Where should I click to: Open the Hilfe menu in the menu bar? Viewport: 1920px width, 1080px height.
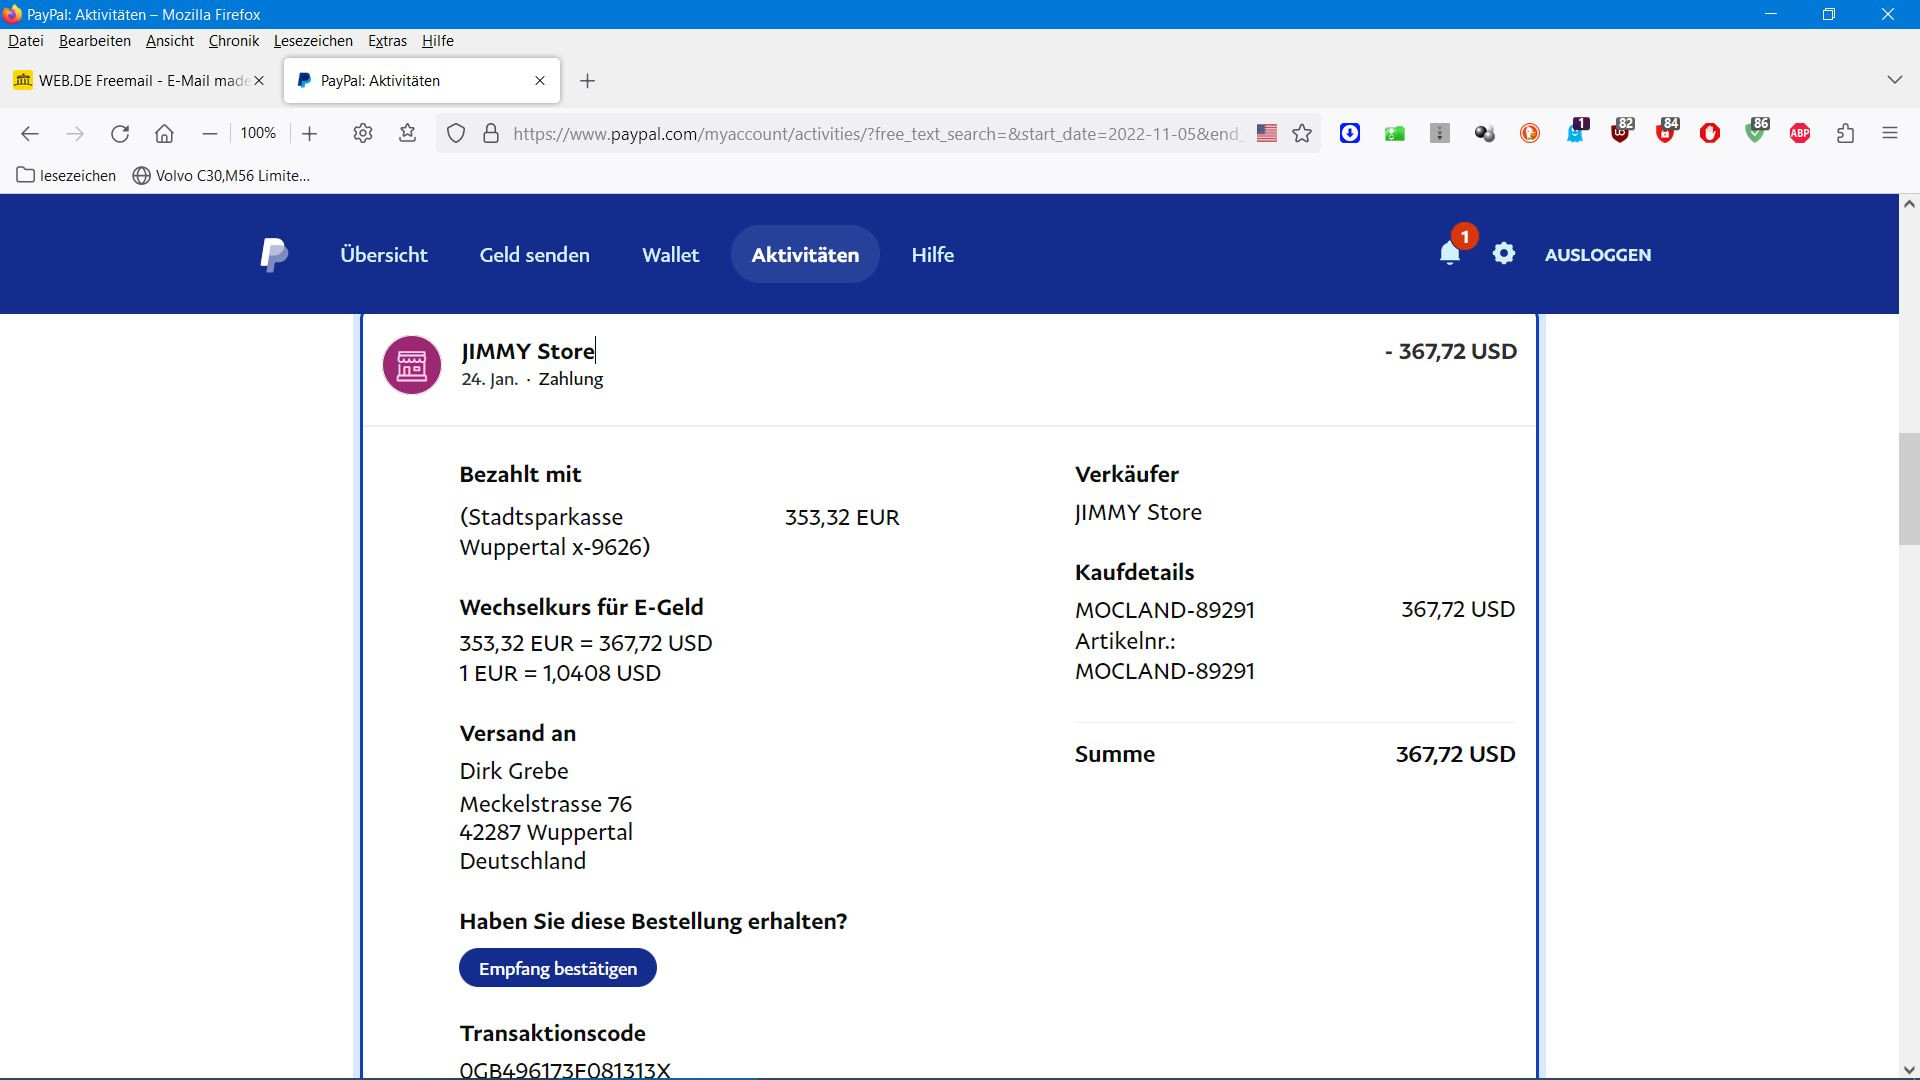coord(438,41)
